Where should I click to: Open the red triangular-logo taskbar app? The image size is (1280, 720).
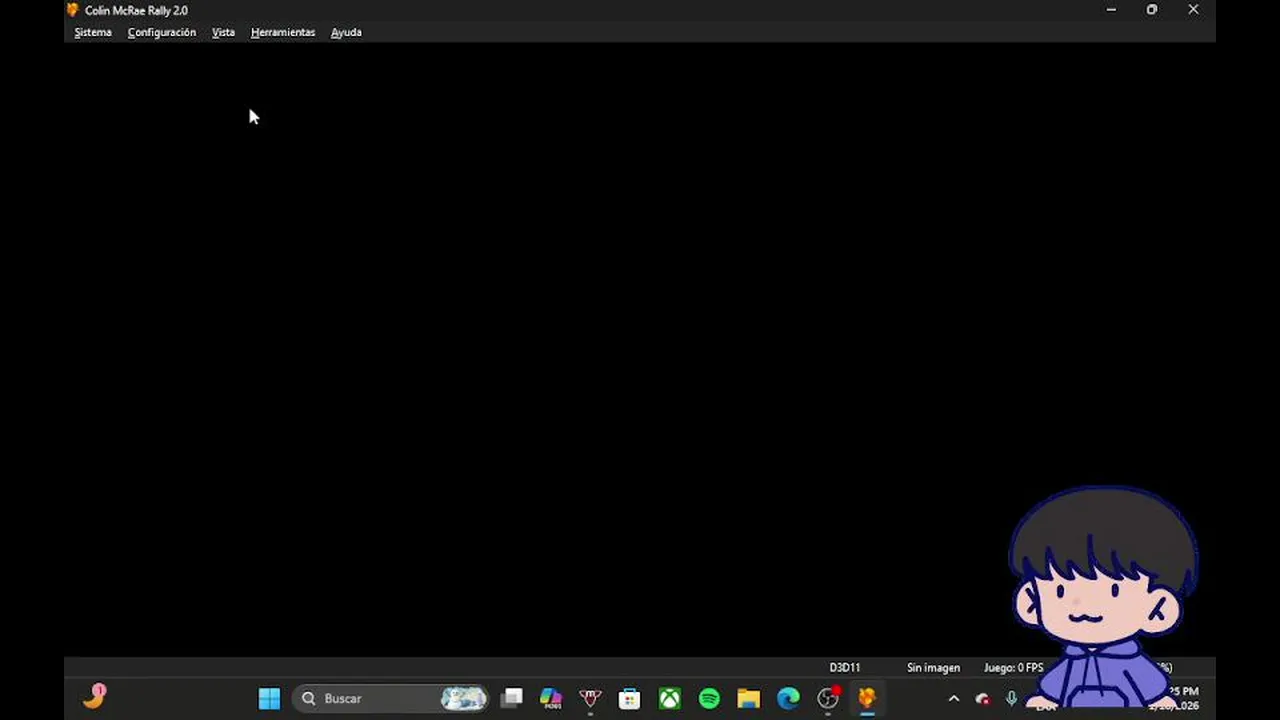tap(590, 698)
